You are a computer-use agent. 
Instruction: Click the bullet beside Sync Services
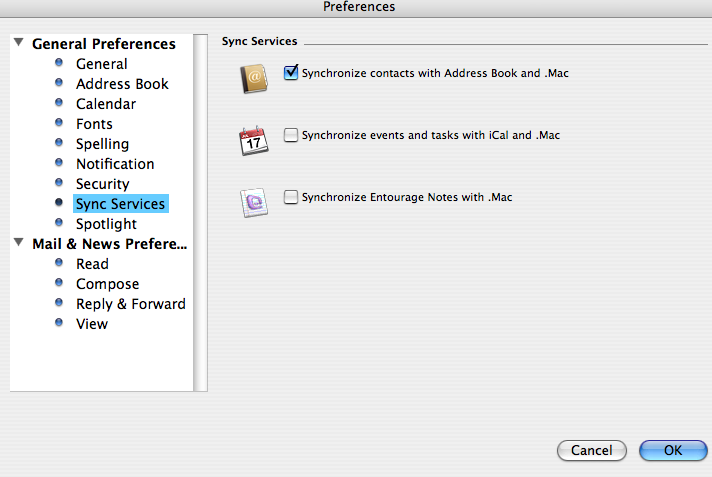[59, 202]
